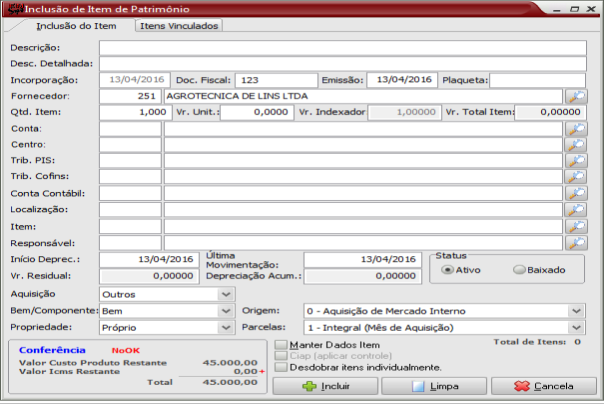Enable Desdobrar itens individualmente checkbox

click(x=281, y=367)
